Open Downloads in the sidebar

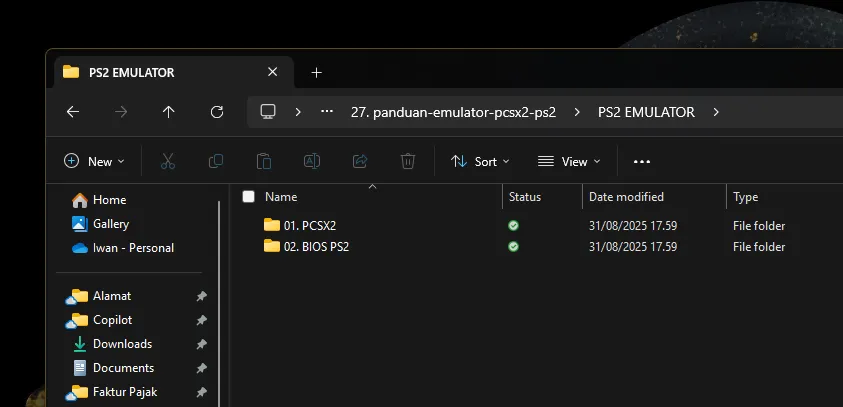(112, 344)
